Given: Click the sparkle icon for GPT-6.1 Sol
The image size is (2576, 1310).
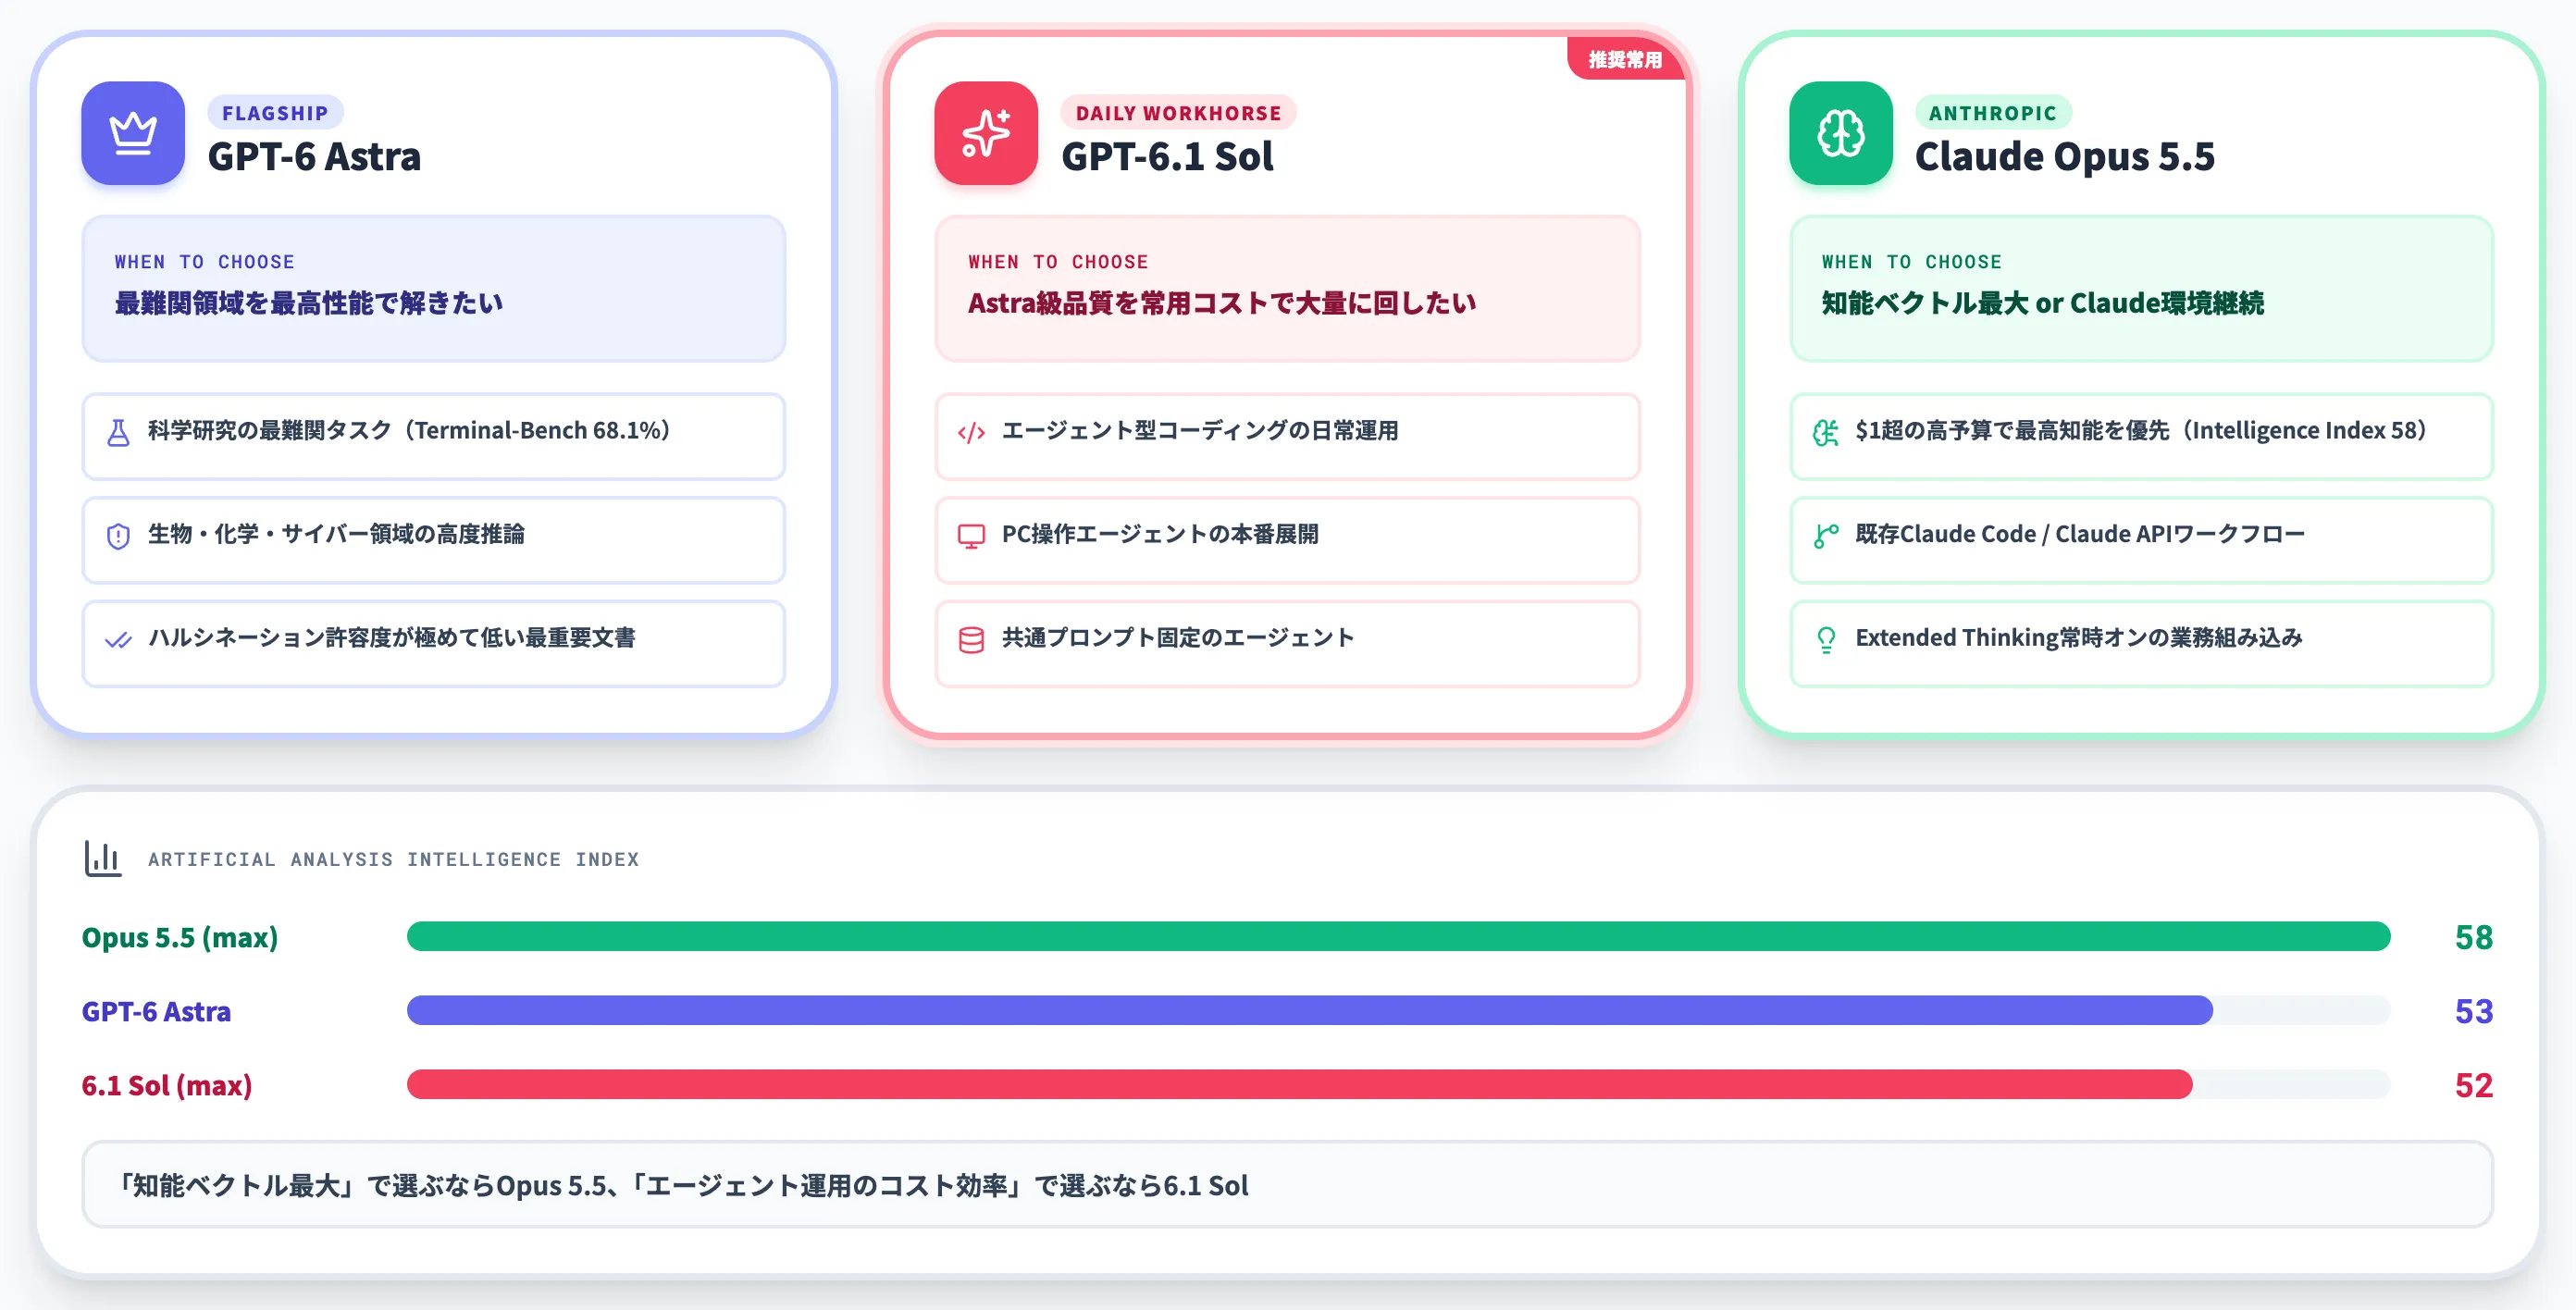Looking at the screenshot, I should 986,133.
